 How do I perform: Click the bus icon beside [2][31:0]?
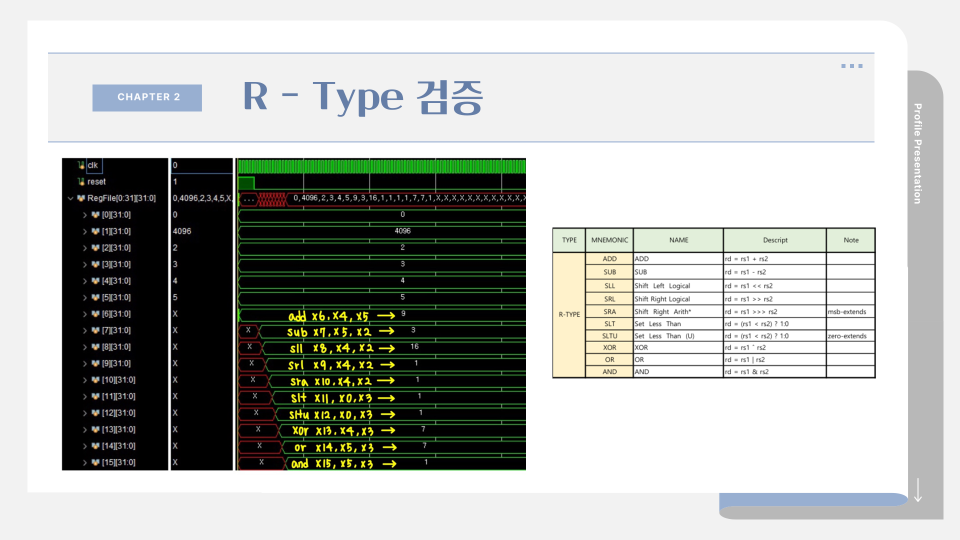point(96,248)
